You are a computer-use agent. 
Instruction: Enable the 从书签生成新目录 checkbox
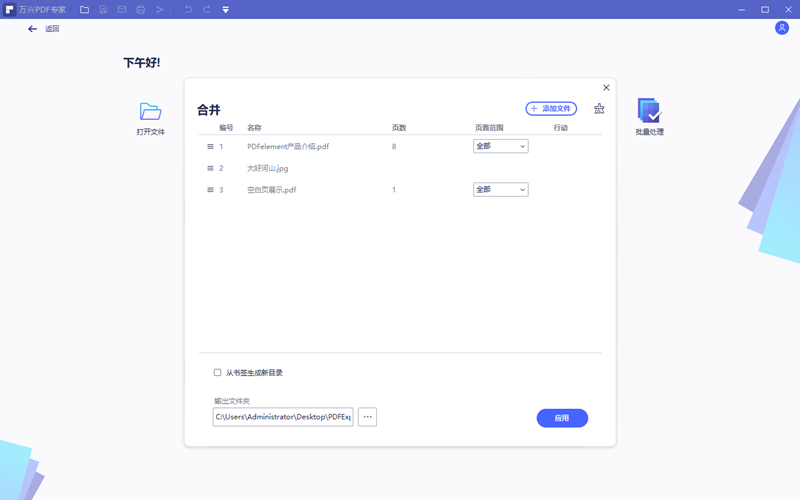pyautogui.click(x=218, y=373)
